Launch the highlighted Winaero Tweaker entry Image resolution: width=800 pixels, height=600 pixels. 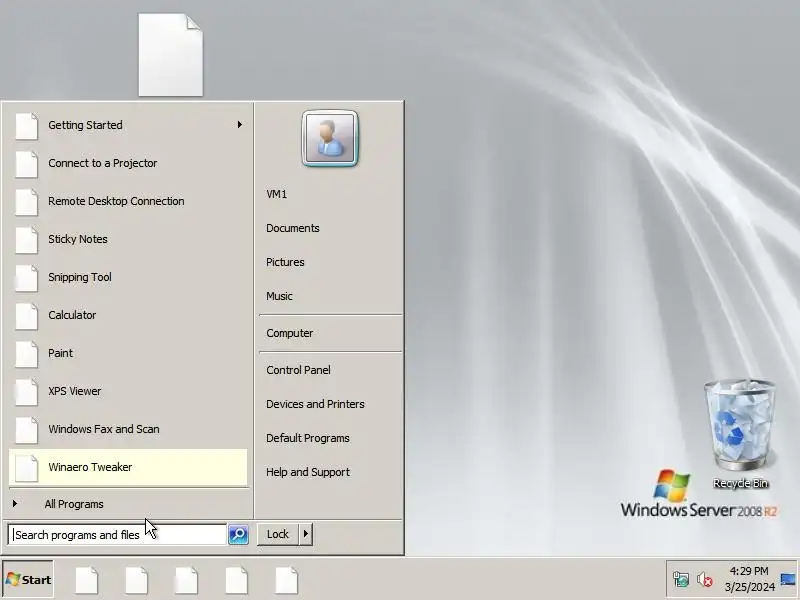[128, 467]
